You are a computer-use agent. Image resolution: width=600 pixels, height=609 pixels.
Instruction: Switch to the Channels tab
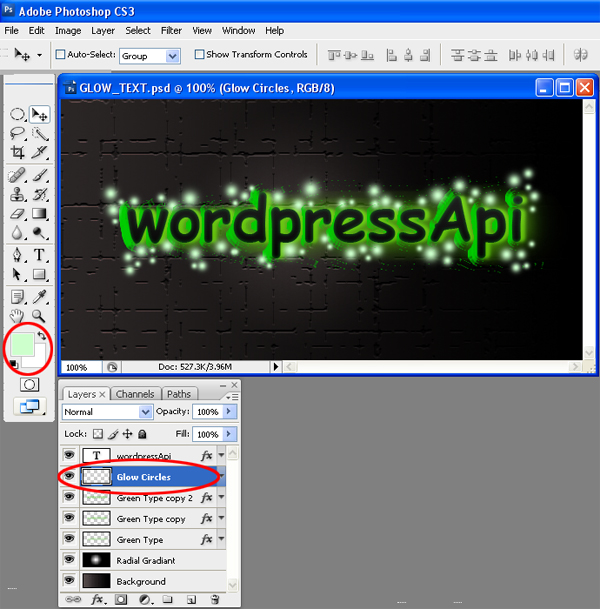coord(135,394)
